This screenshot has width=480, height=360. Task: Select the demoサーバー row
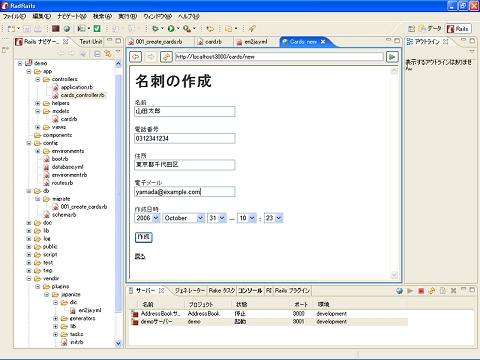point(268,322)
